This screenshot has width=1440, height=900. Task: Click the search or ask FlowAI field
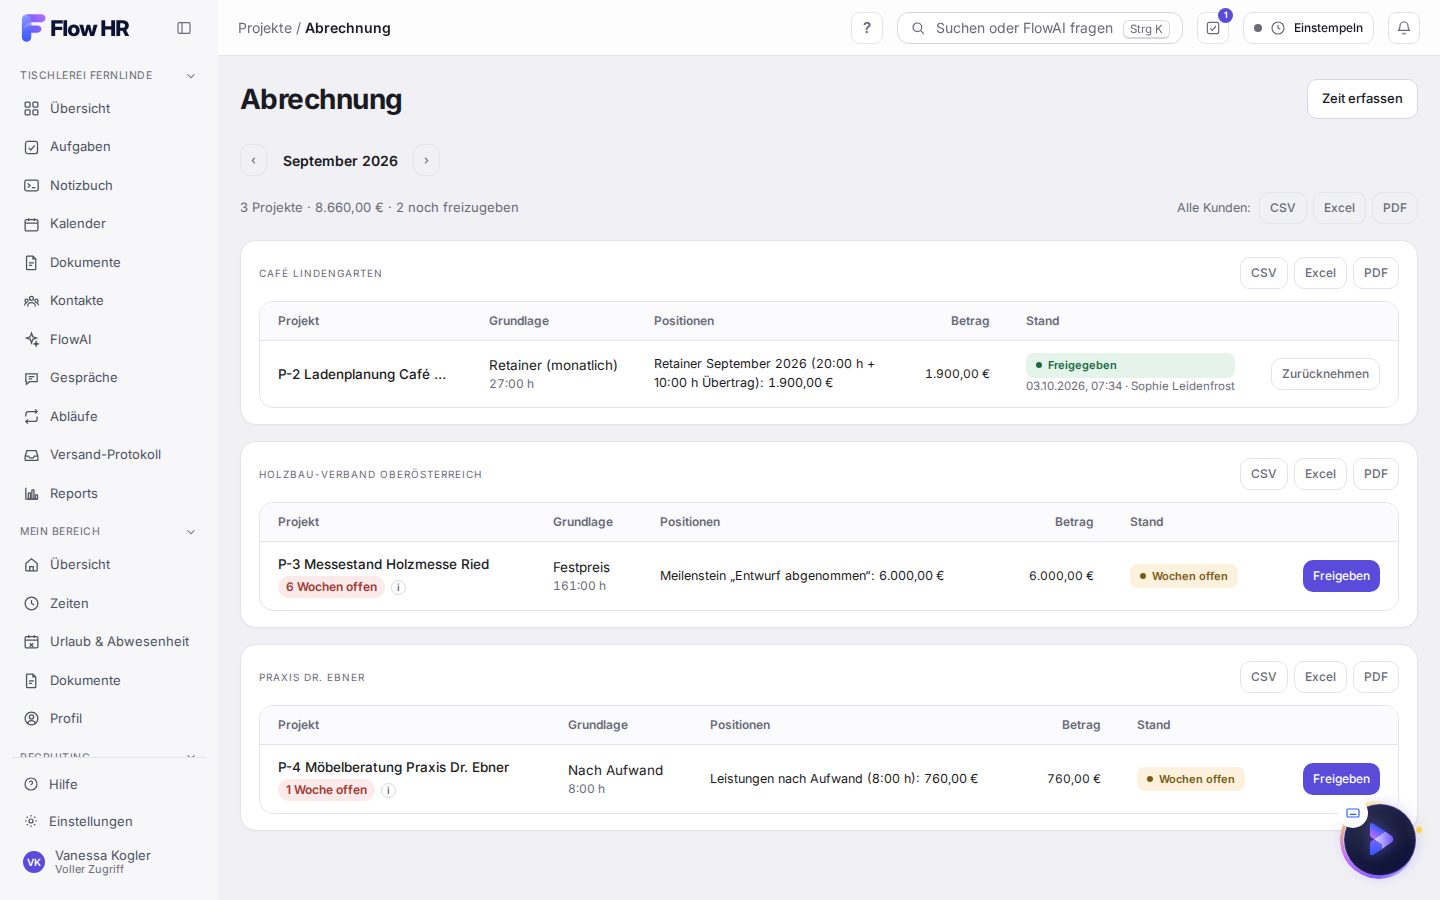[x=1040, y=28]
